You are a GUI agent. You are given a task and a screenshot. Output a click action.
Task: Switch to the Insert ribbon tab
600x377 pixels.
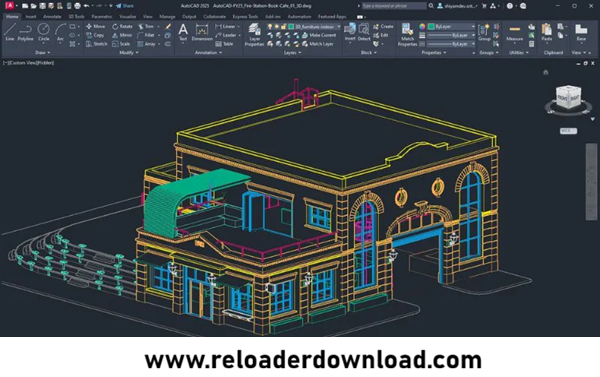tap(31, 16)
